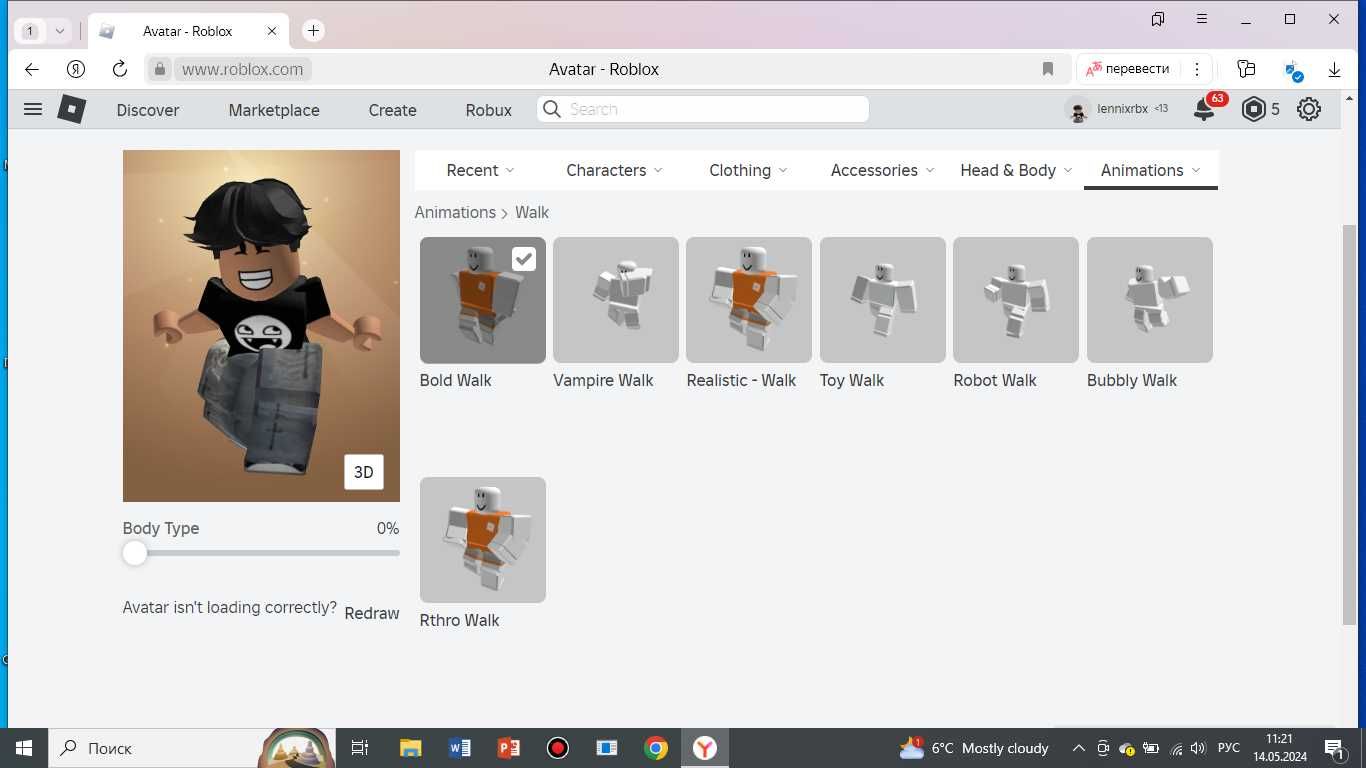Click the Yandex home button icon
This screenshot has height=768, width=1366.
[x=76, y=69]
